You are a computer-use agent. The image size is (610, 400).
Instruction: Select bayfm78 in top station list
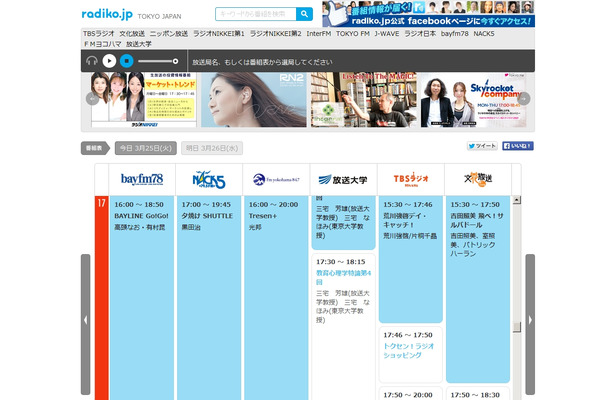455,34
